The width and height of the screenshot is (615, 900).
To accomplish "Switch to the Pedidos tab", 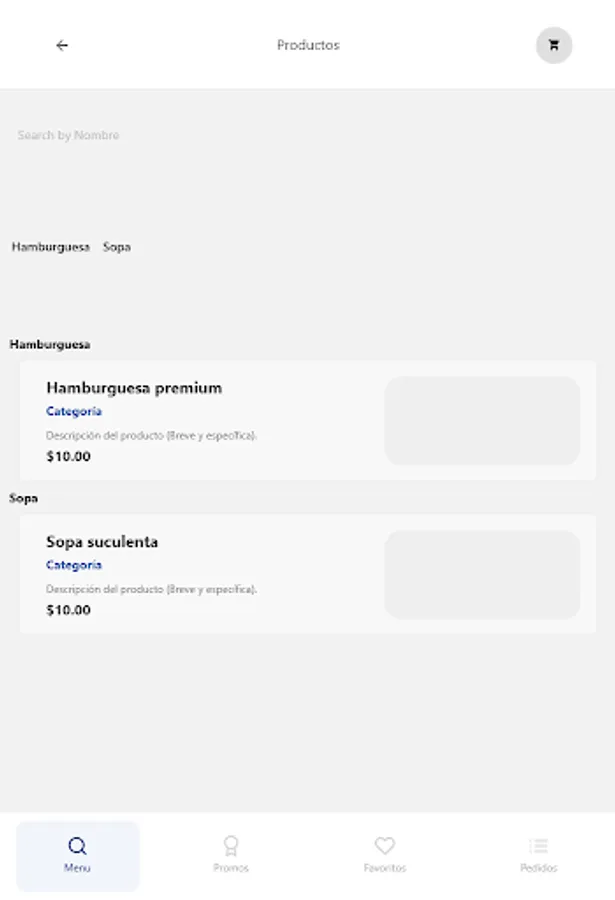I will pos(539,855).
